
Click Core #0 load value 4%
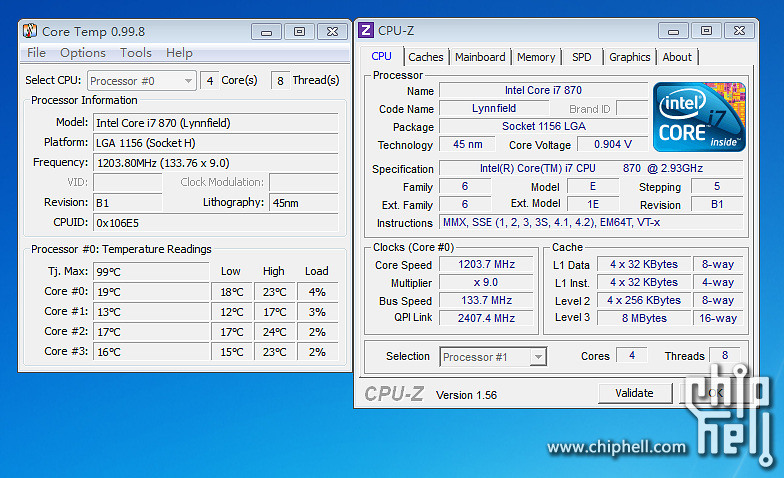pos(317,292)
